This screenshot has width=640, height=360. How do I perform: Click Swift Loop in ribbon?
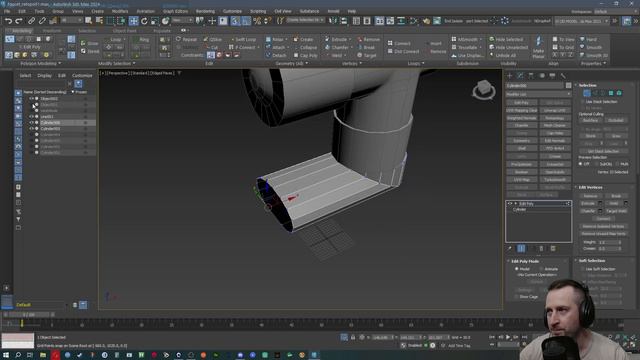pyautogui.click(x=243, y=40)
